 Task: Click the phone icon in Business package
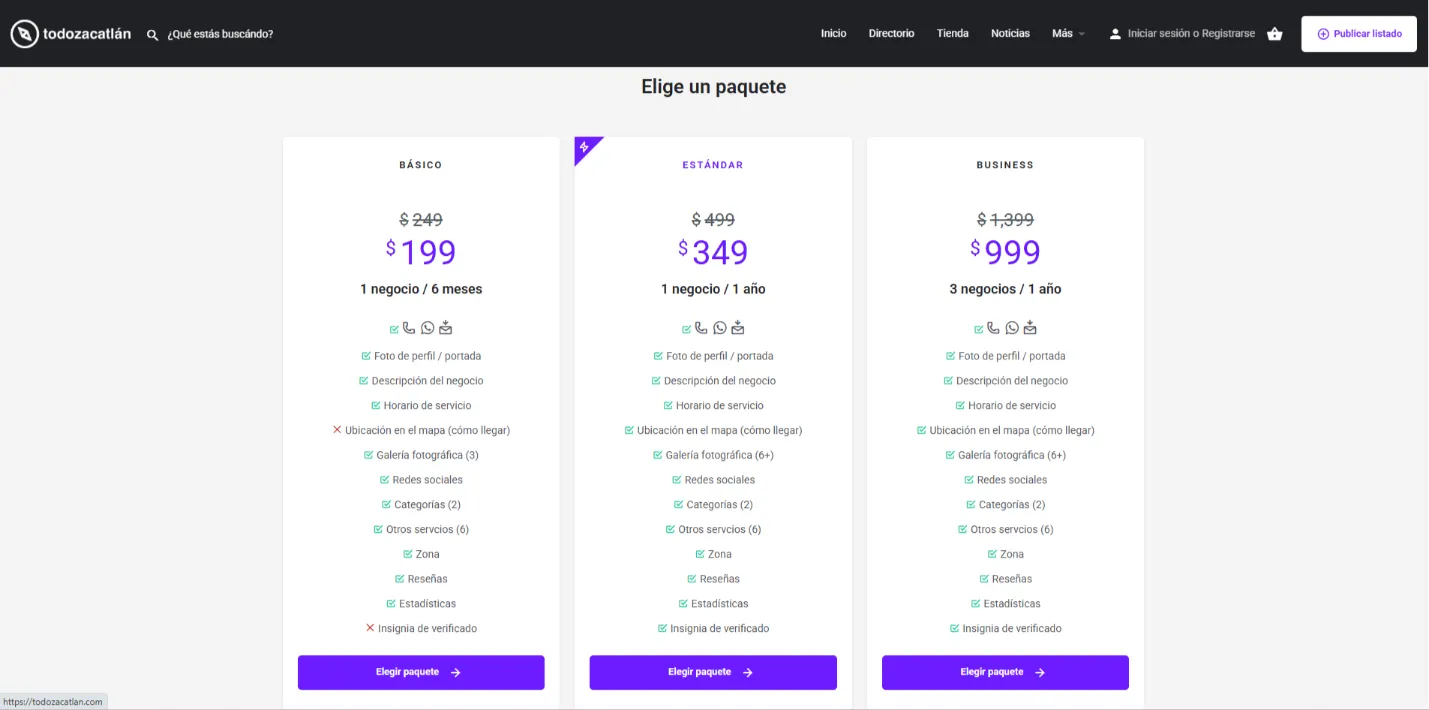point(993,328)
